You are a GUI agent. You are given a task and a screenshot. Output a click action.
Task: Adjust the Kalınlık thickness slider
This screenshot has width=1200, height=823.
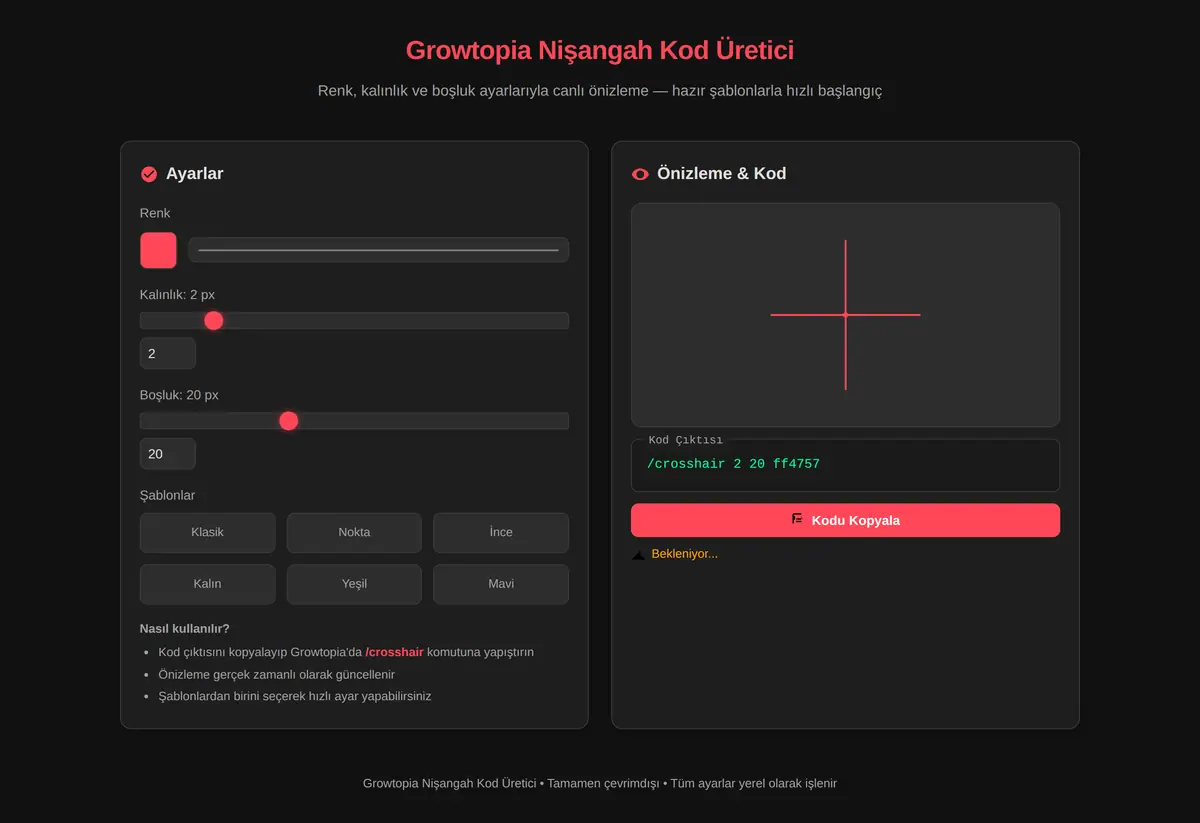click(354, 321)
